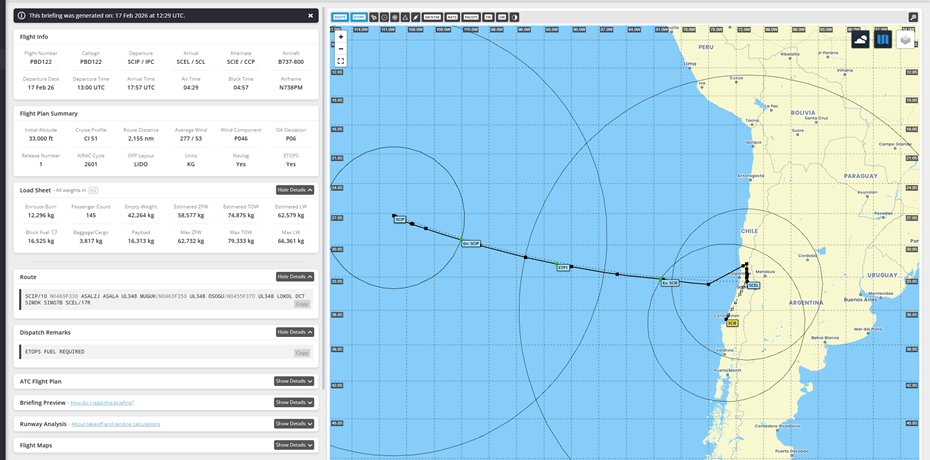Click initial altitude 33,000 ft

coord(40,138)
